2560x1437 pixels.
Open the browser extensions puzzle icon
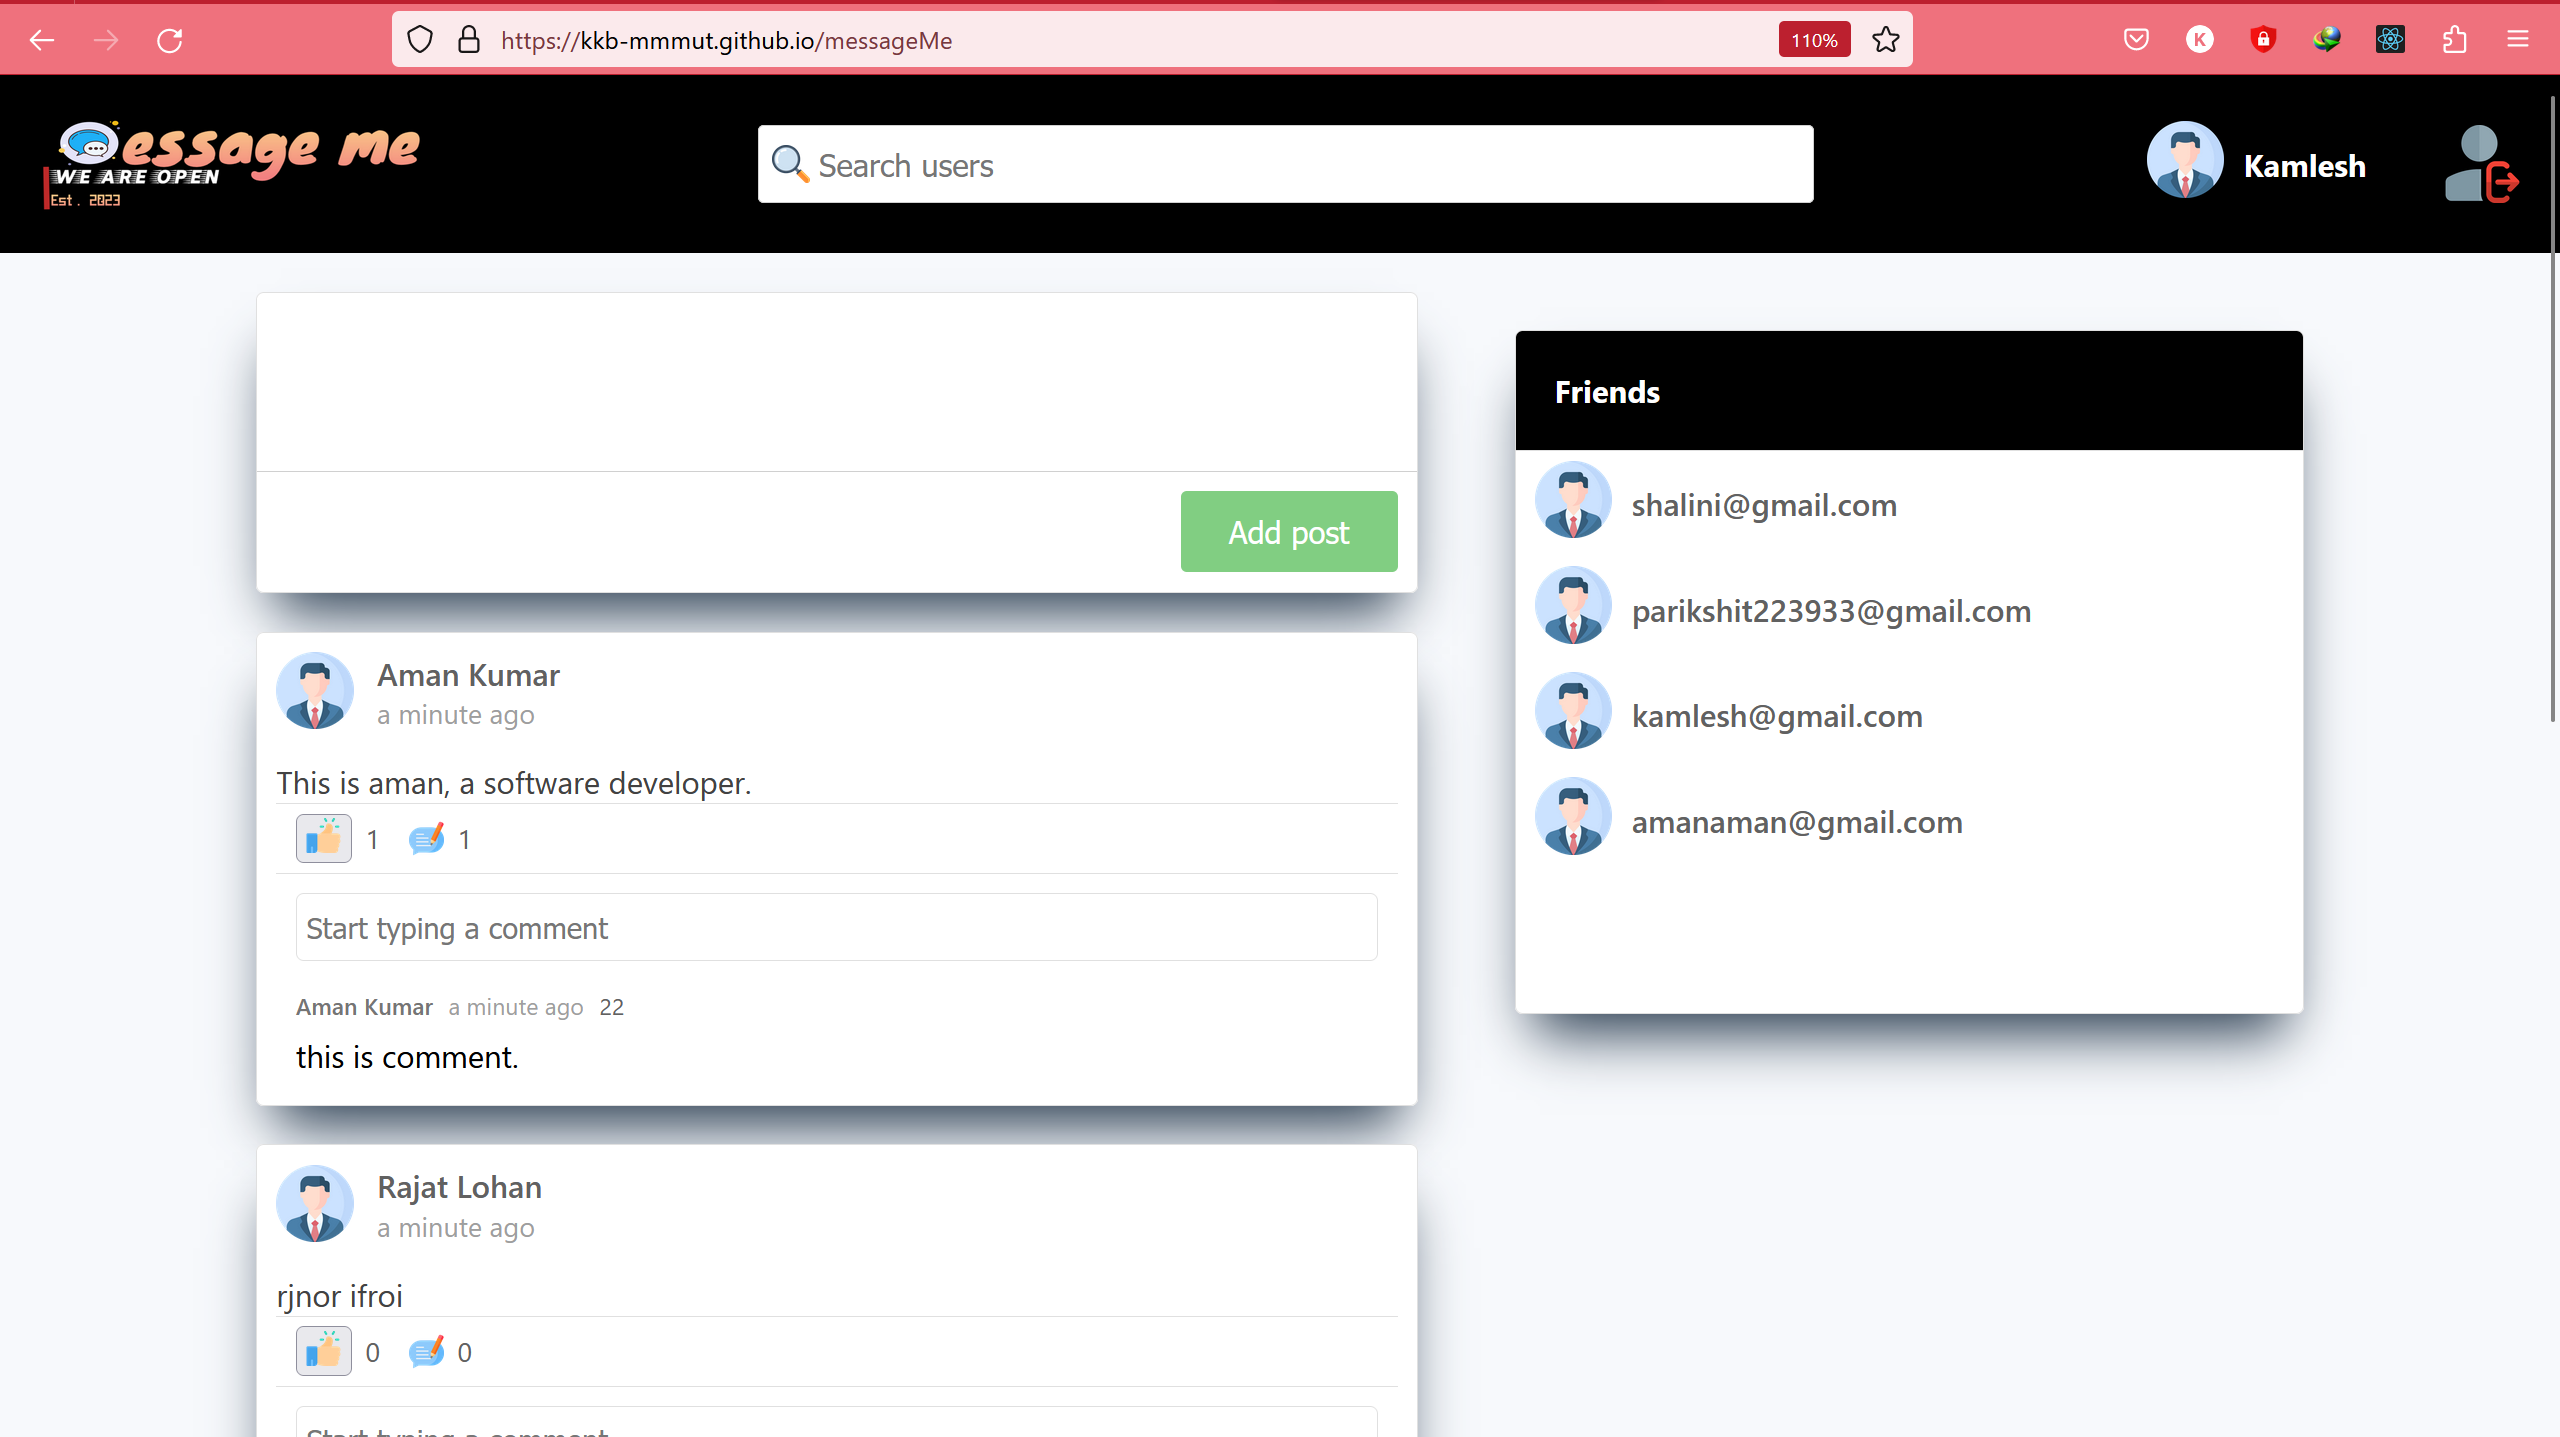[x=2454, y=40]
